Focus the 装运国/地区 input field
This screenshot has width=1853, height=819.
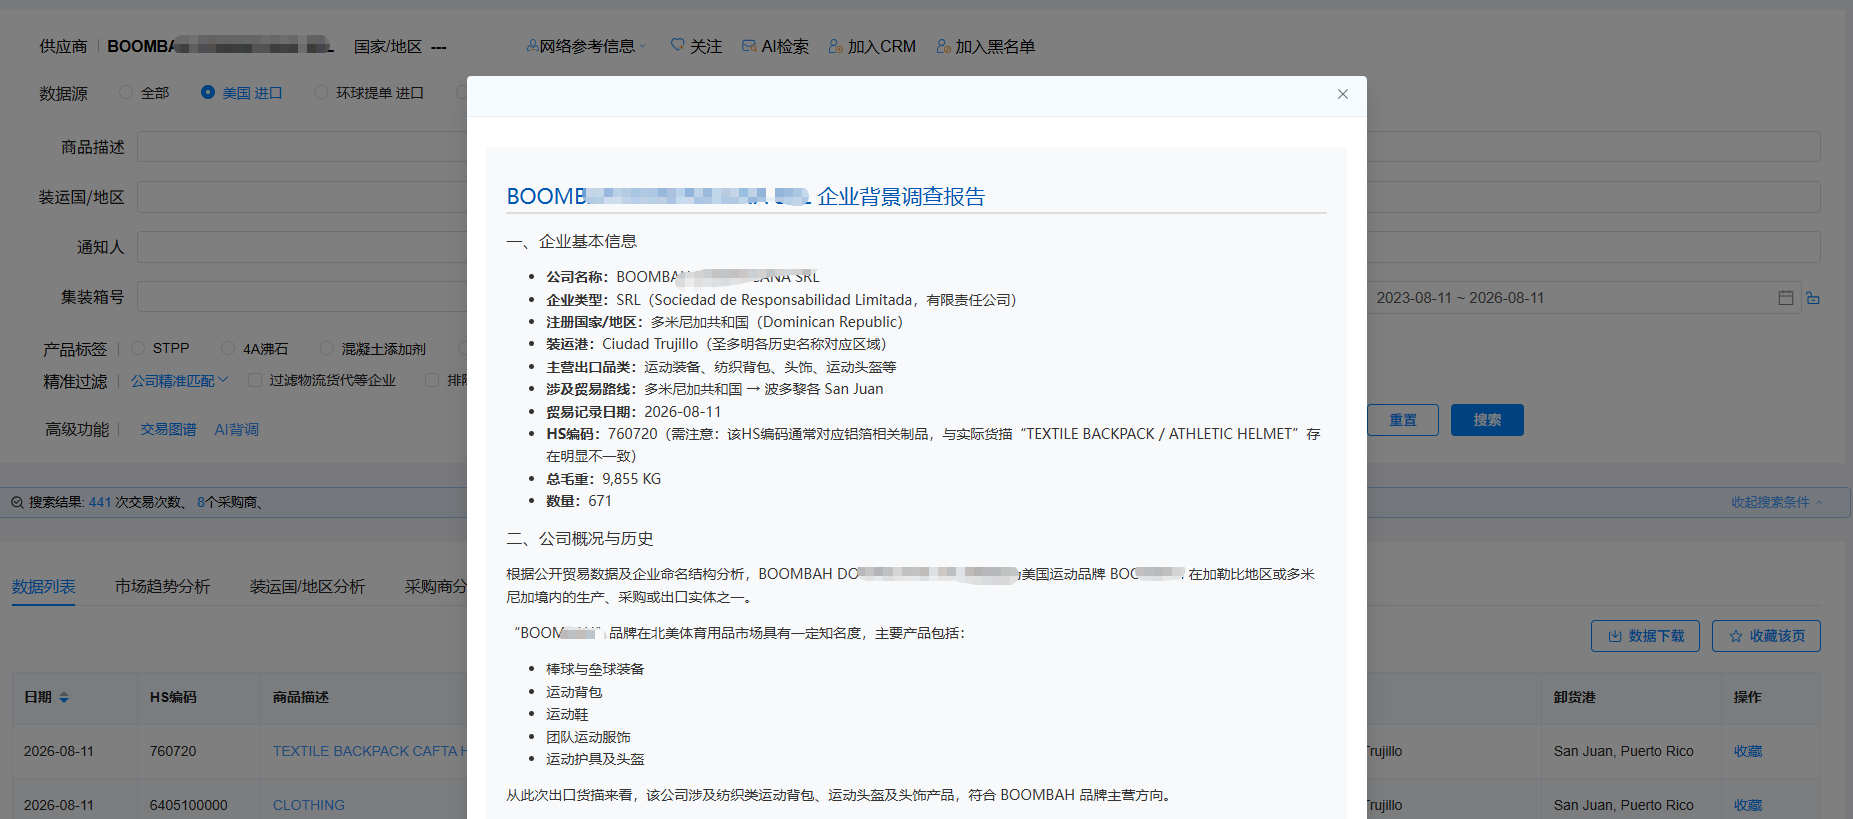(x=302, y=197)
